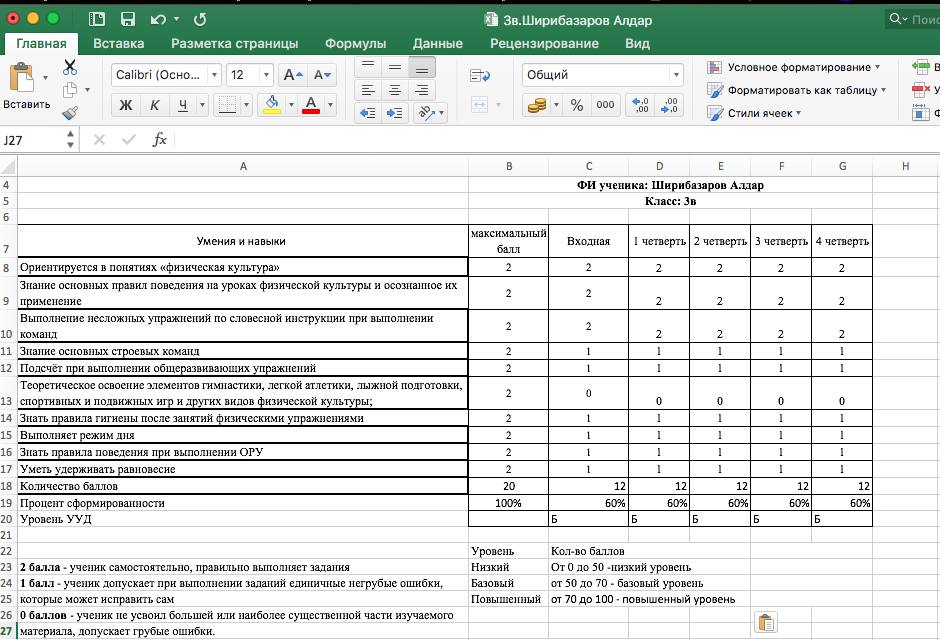Click the search field in title bar
The image size is (940, 640).
point(914,19)
